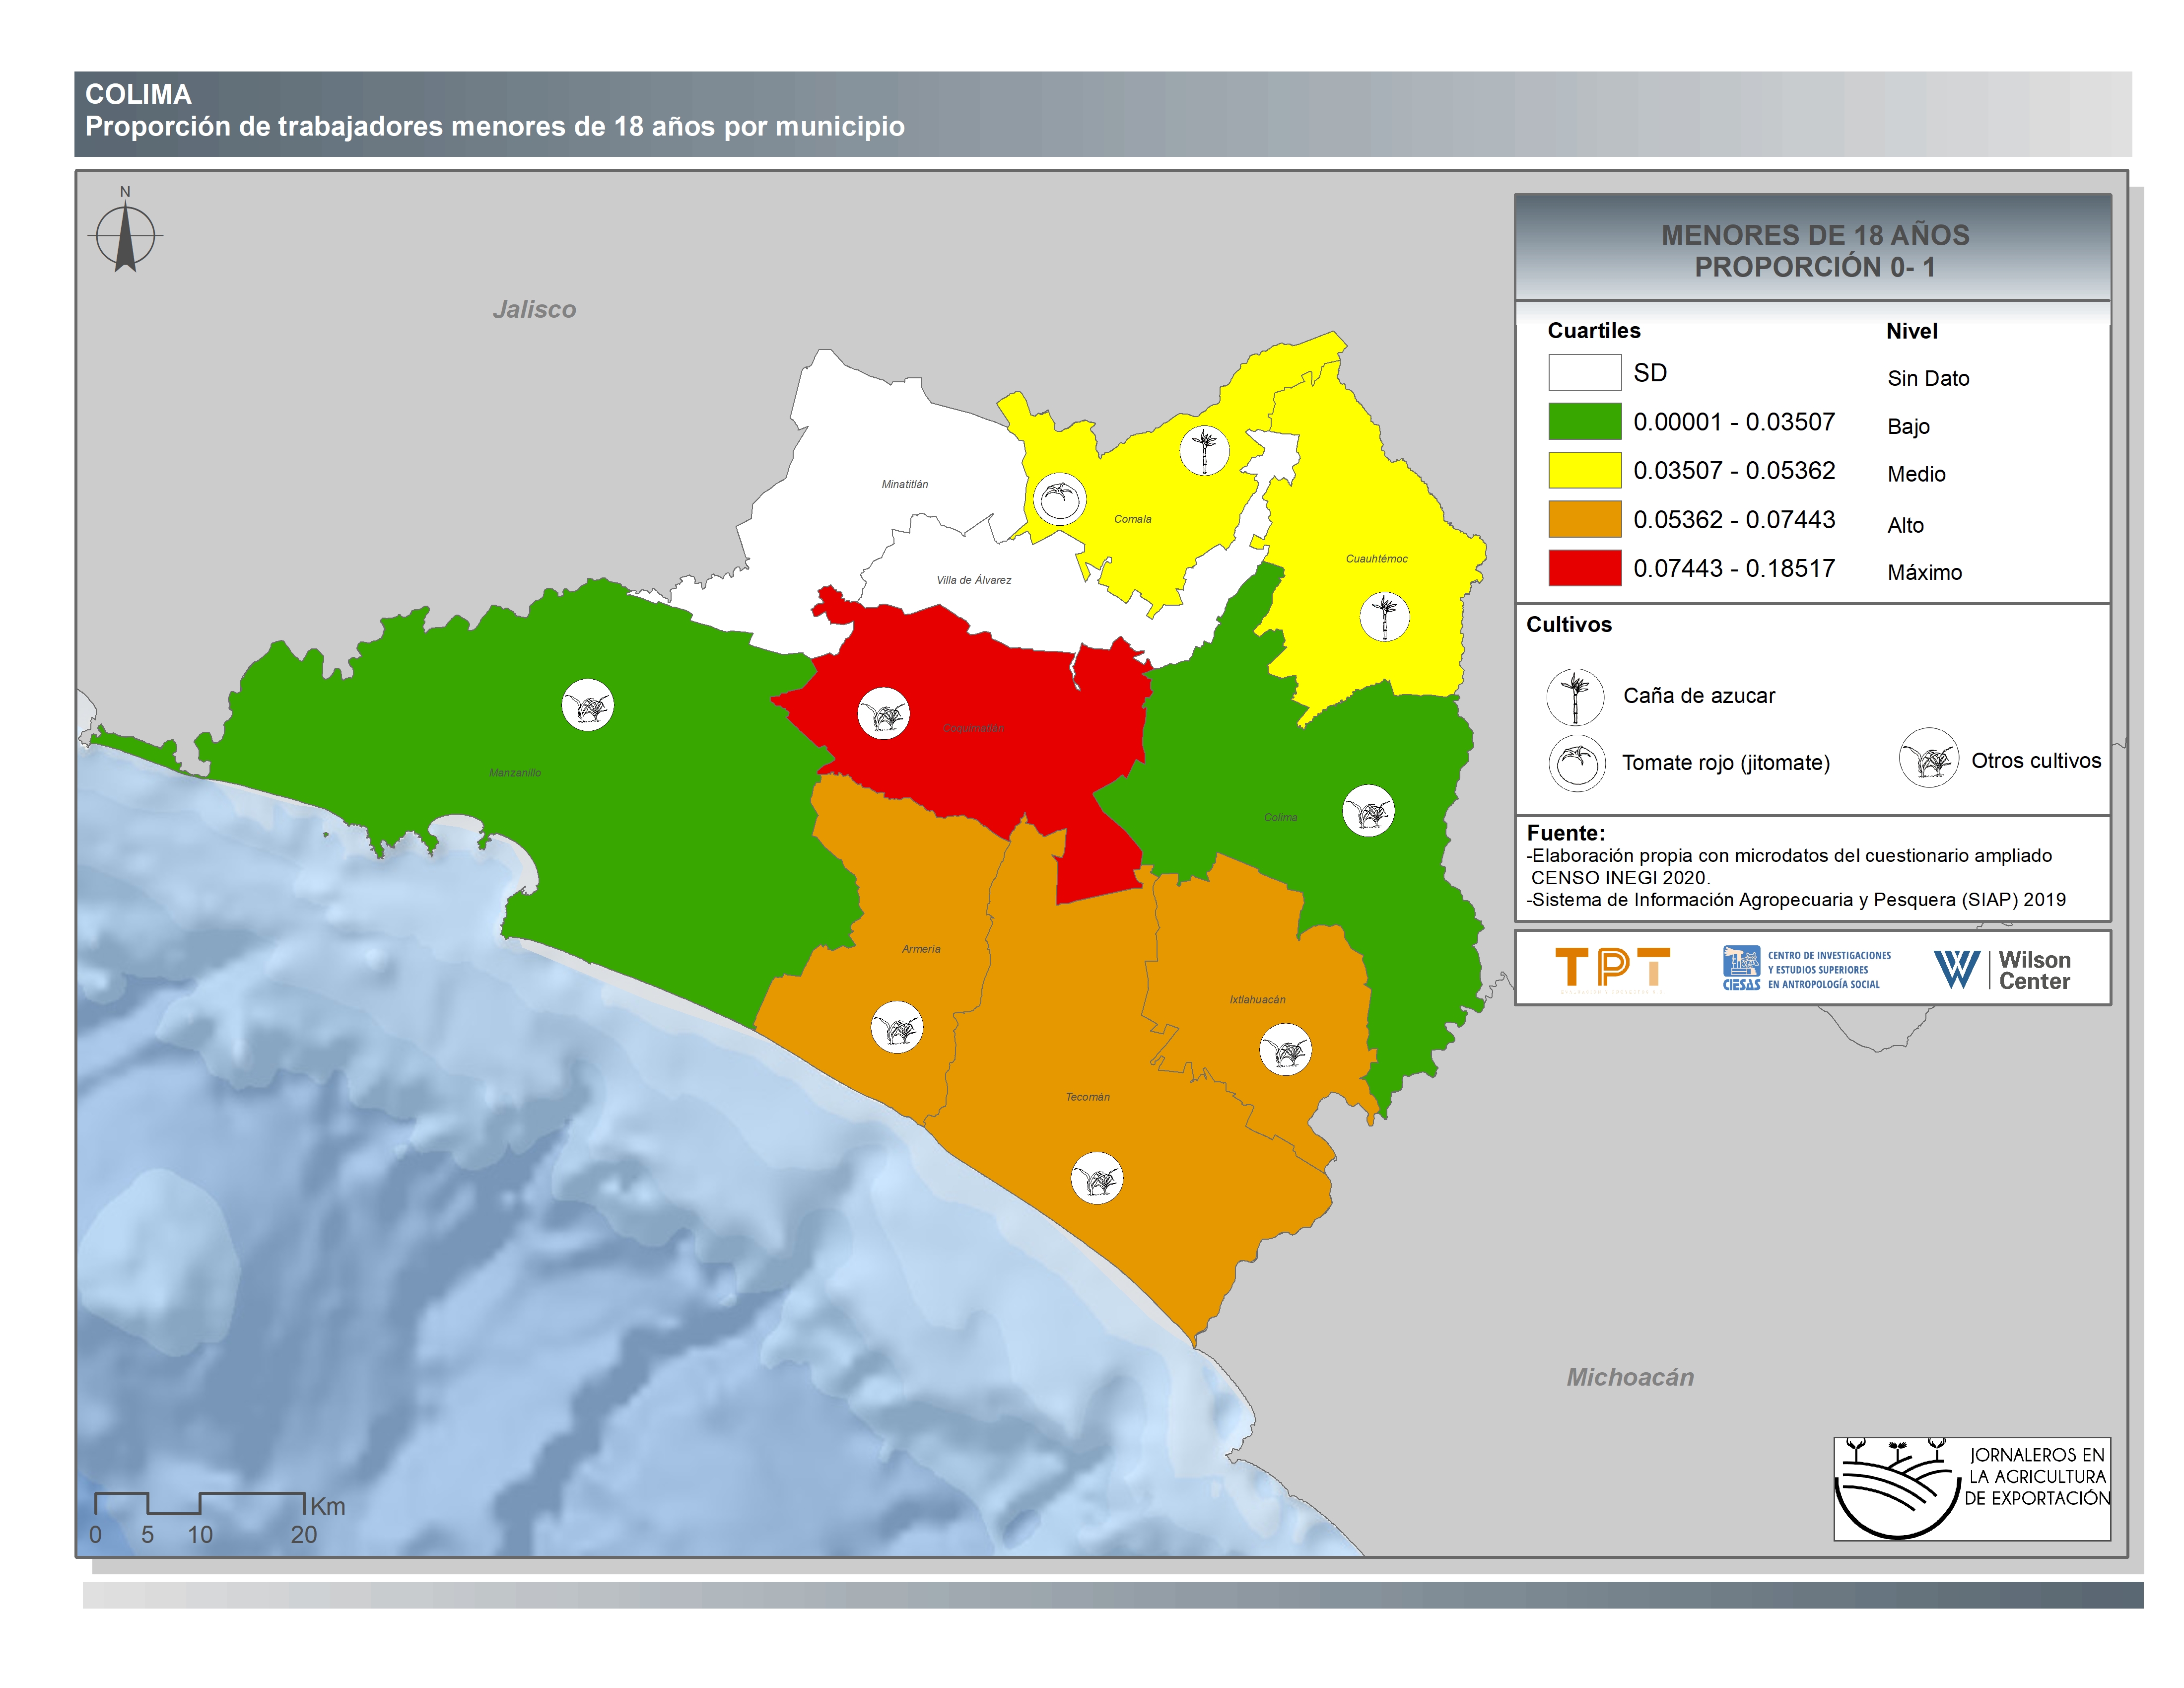Screen dimensions: 2184x1688
Task: Click the Minatitlán municipality label
Action: [x=904, y=484]
